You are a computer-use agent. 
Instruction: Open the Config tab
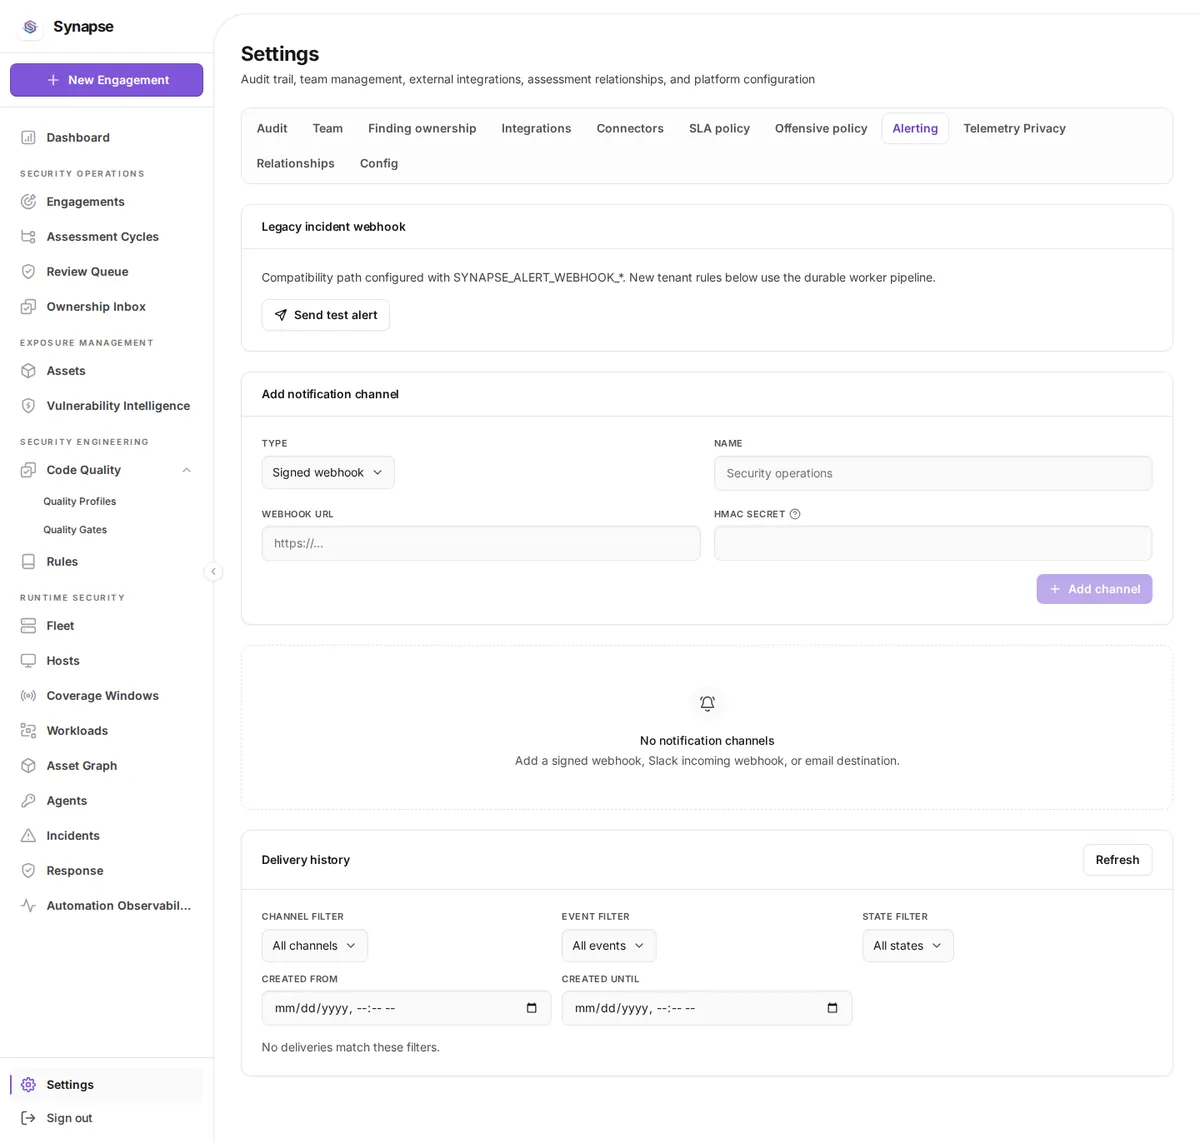tap(379, 163)
